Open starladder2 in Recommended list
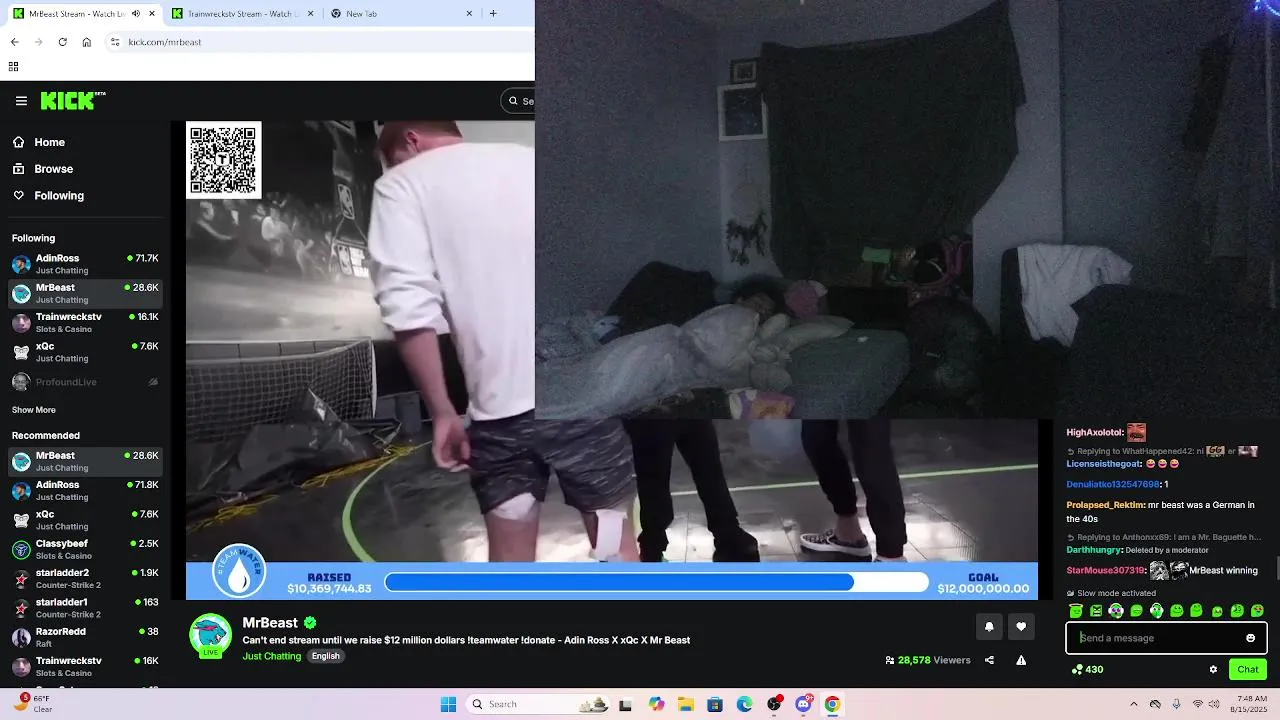The height and width of the screenshot is (720, 1280). pyautogui.click(x=86, y=579)
